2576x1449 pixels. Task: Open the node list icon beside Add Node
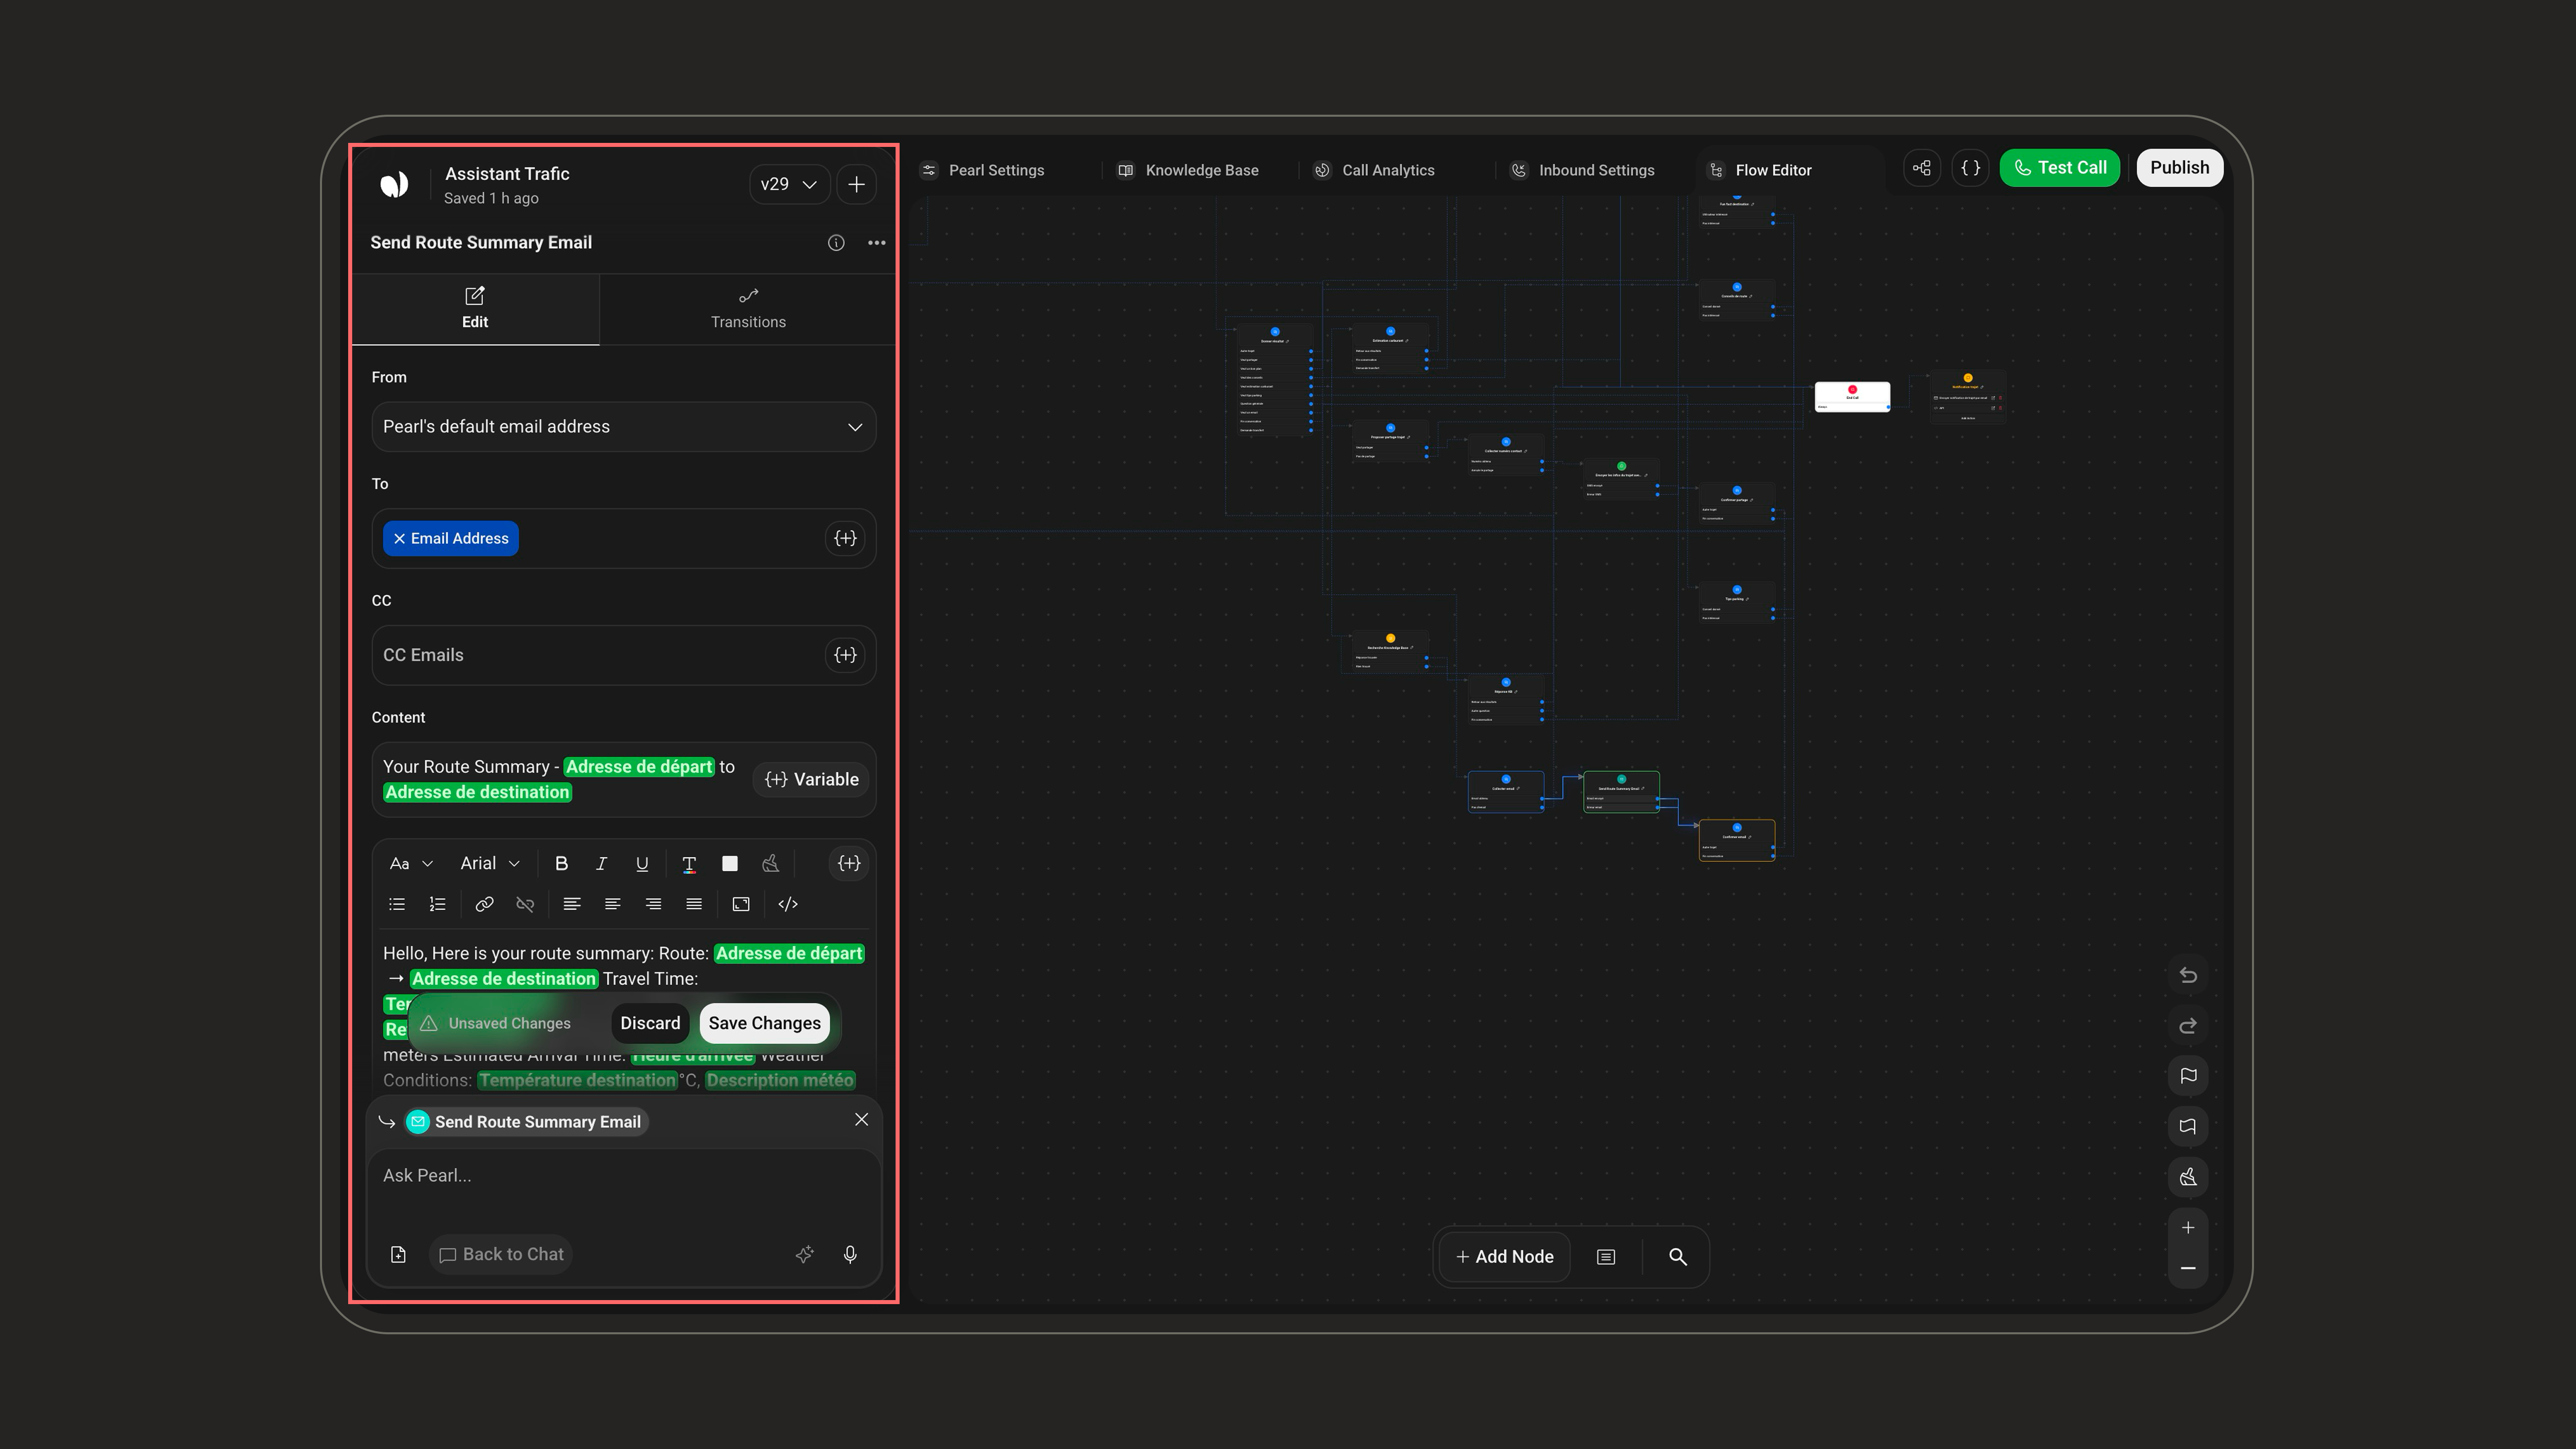point(1606,1257)
